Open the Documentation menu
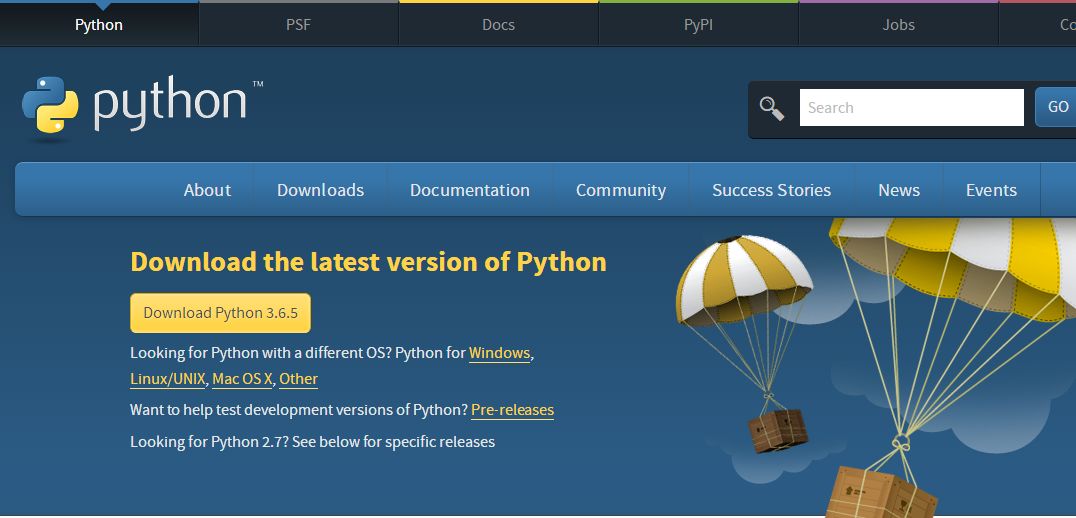Viewport: 1076px width, 518px height. [470, 190]
